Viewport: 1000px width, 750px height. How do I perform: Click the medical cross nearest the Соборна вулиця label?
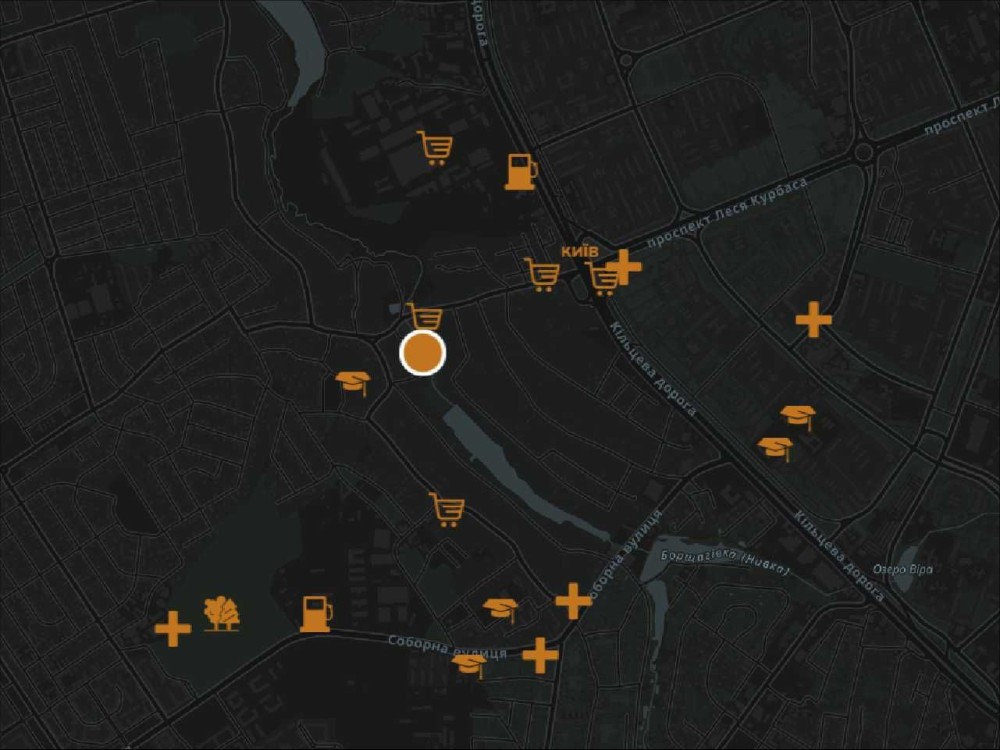point(540,655)
